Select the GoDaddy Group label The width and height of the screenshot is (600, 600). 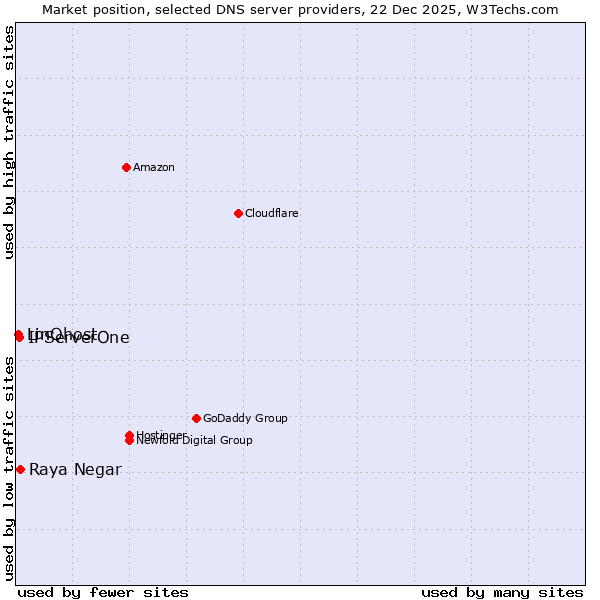(245, 418)
